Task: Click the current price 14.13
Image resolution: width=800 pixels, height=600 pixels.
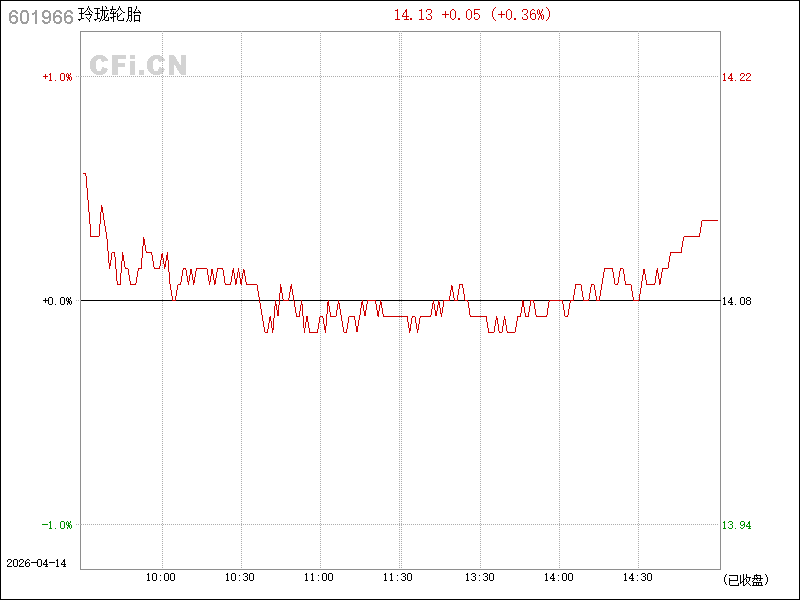Action: (413, 15)
